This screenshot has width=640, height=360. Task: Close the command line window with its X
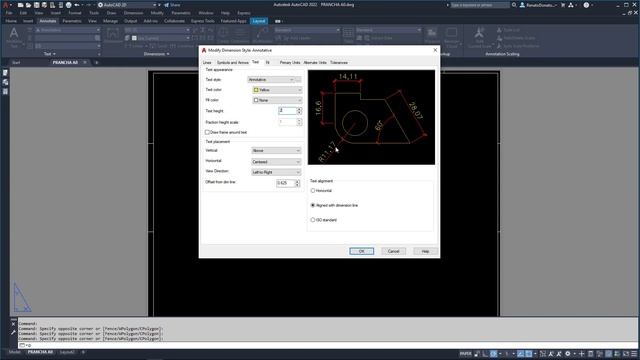[x=13, y=324]
